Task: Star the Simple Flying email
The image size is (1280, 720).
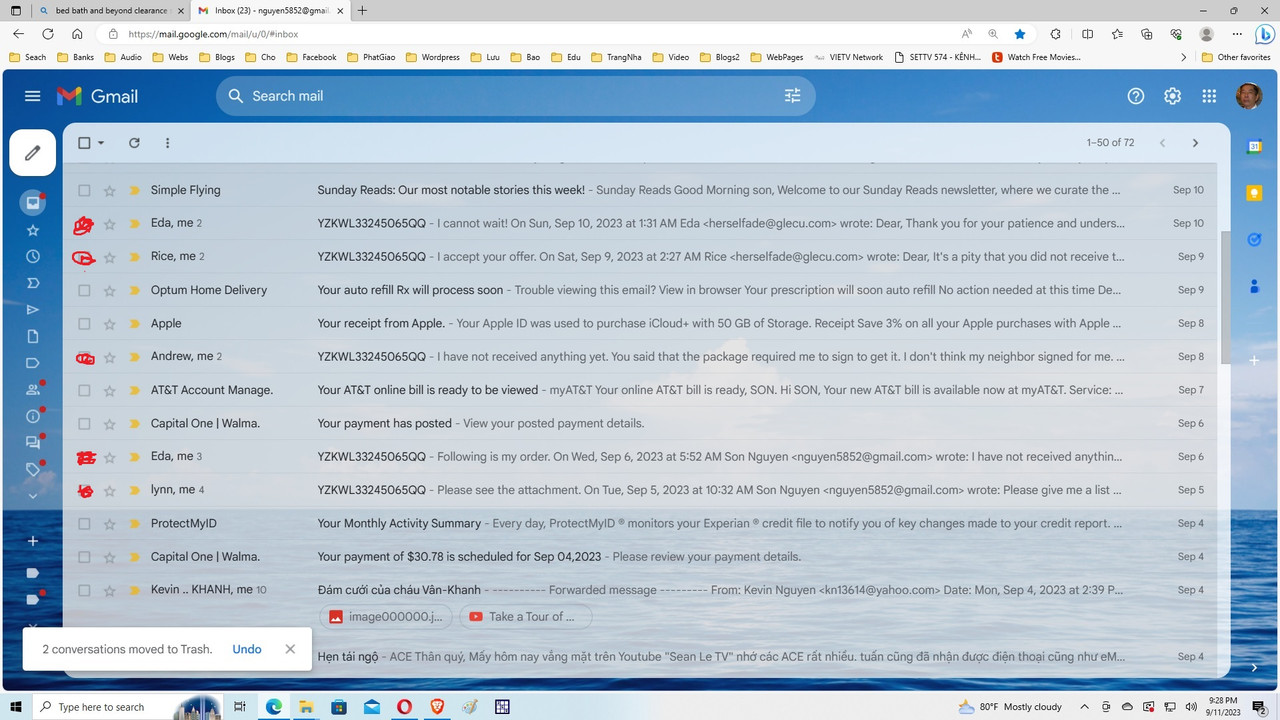Action: pos(109,190)
